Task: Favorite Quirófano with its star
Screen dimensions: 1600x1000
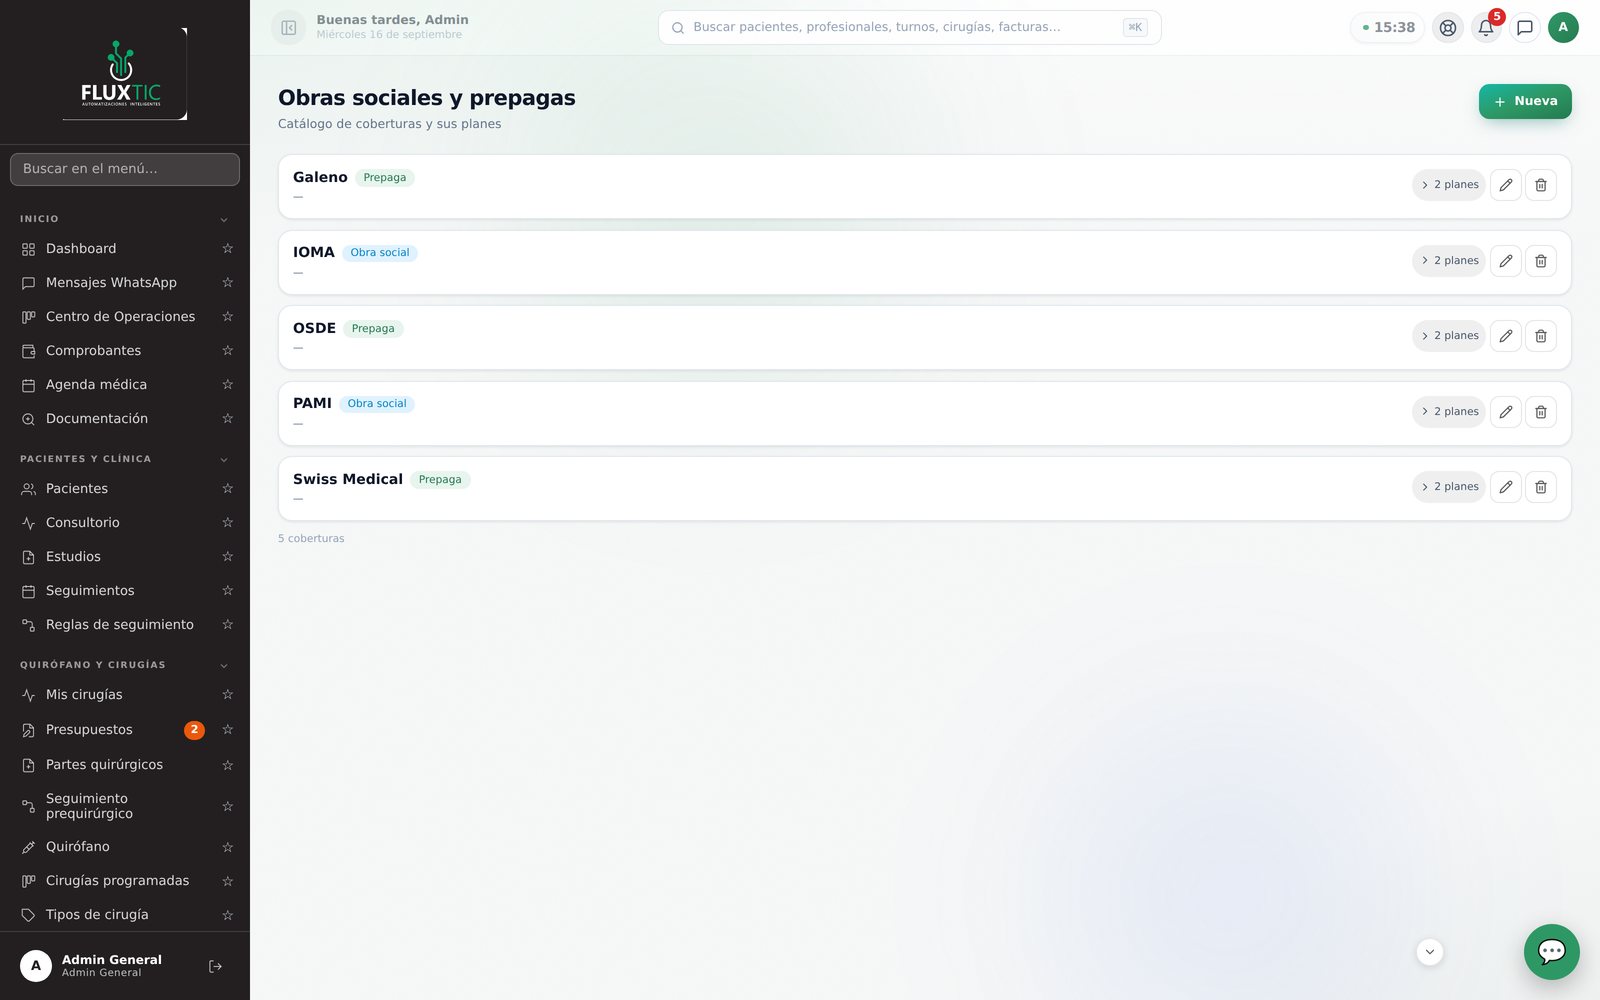Action: pos(227,847)
